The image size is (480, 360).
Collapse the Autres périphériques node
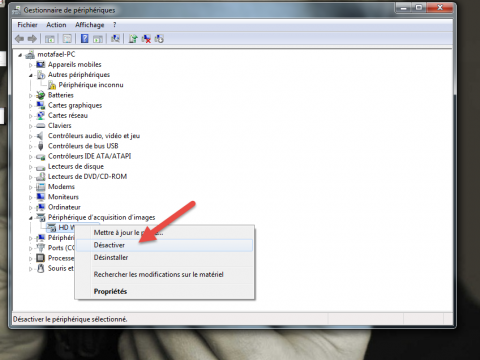coord(31,75)
